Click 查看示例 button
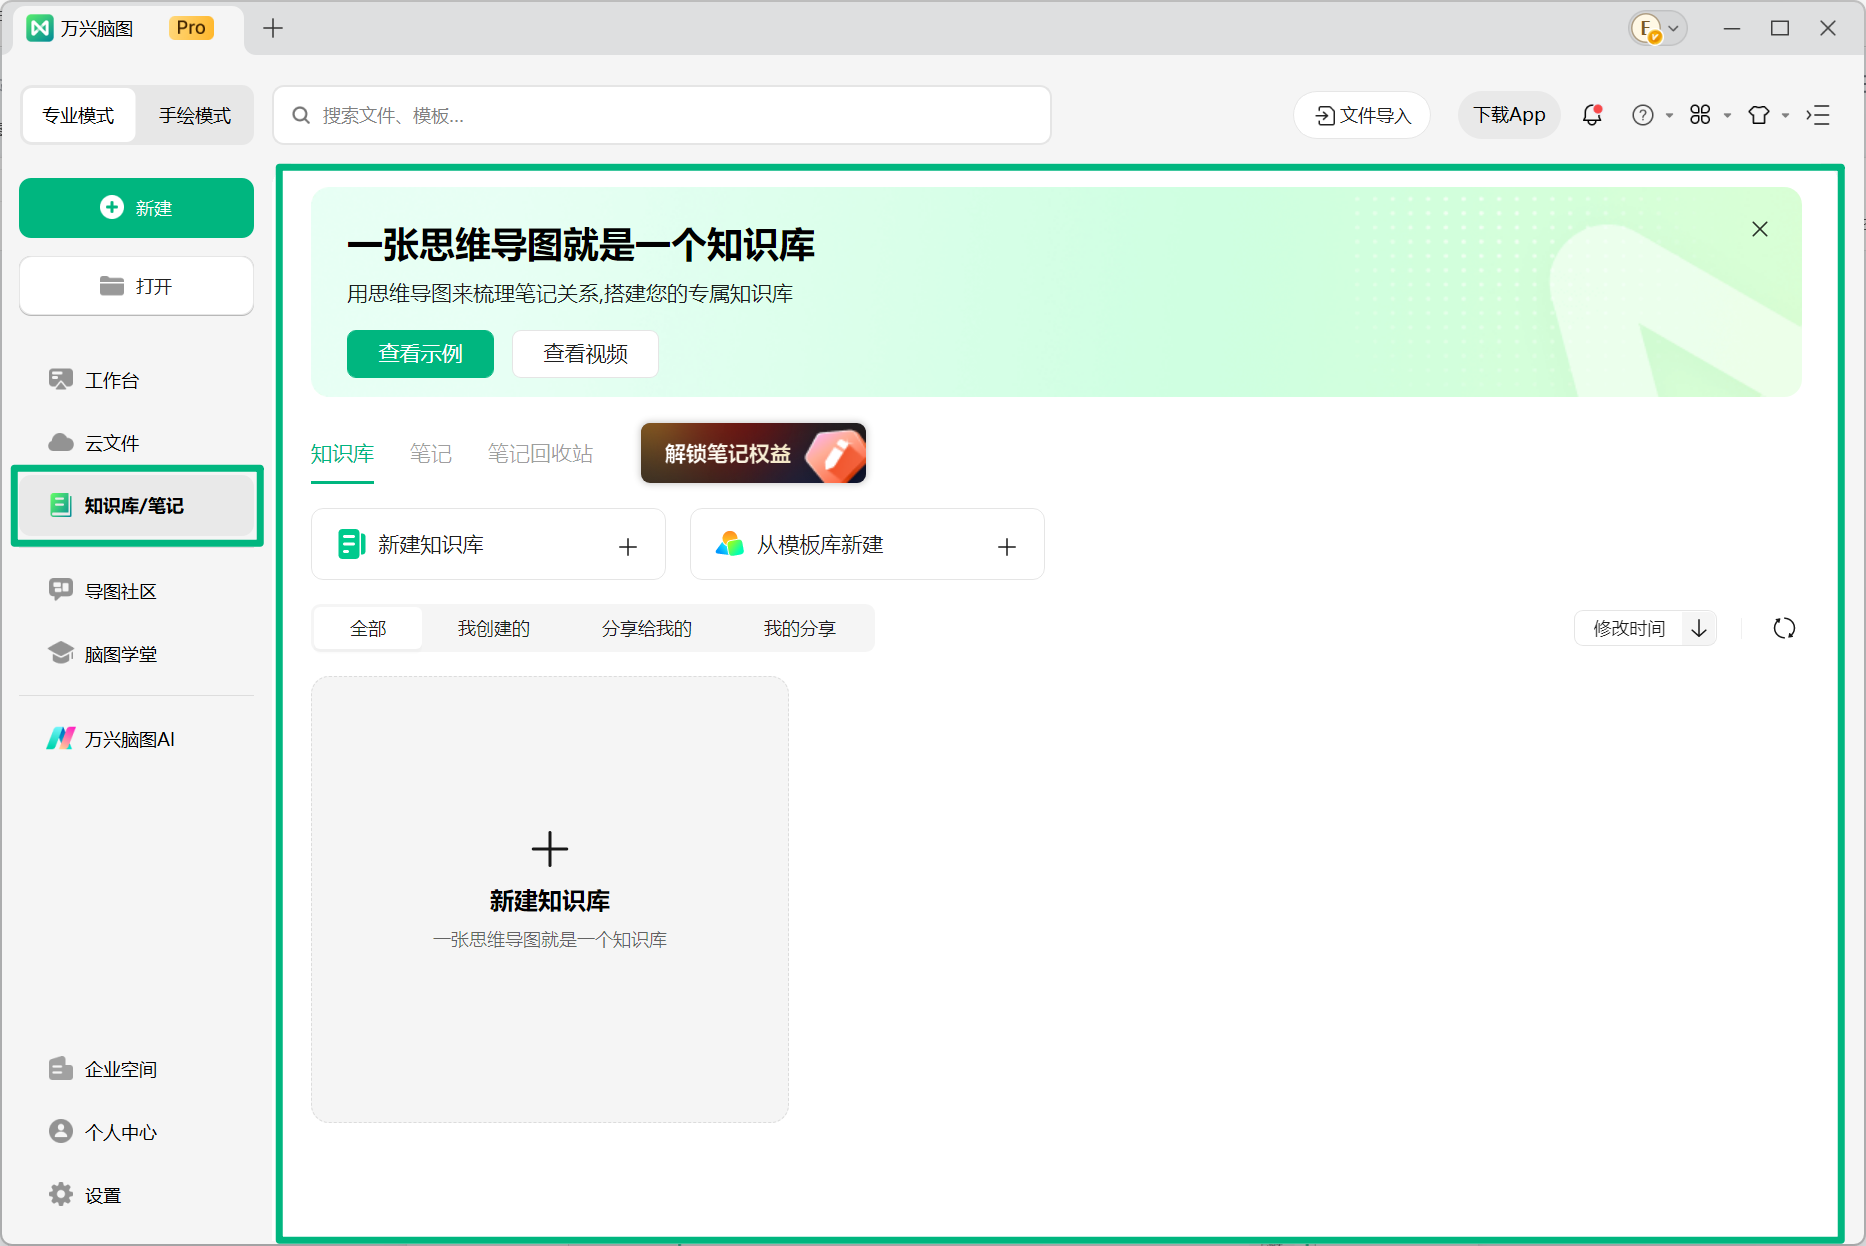 [420, 354]
